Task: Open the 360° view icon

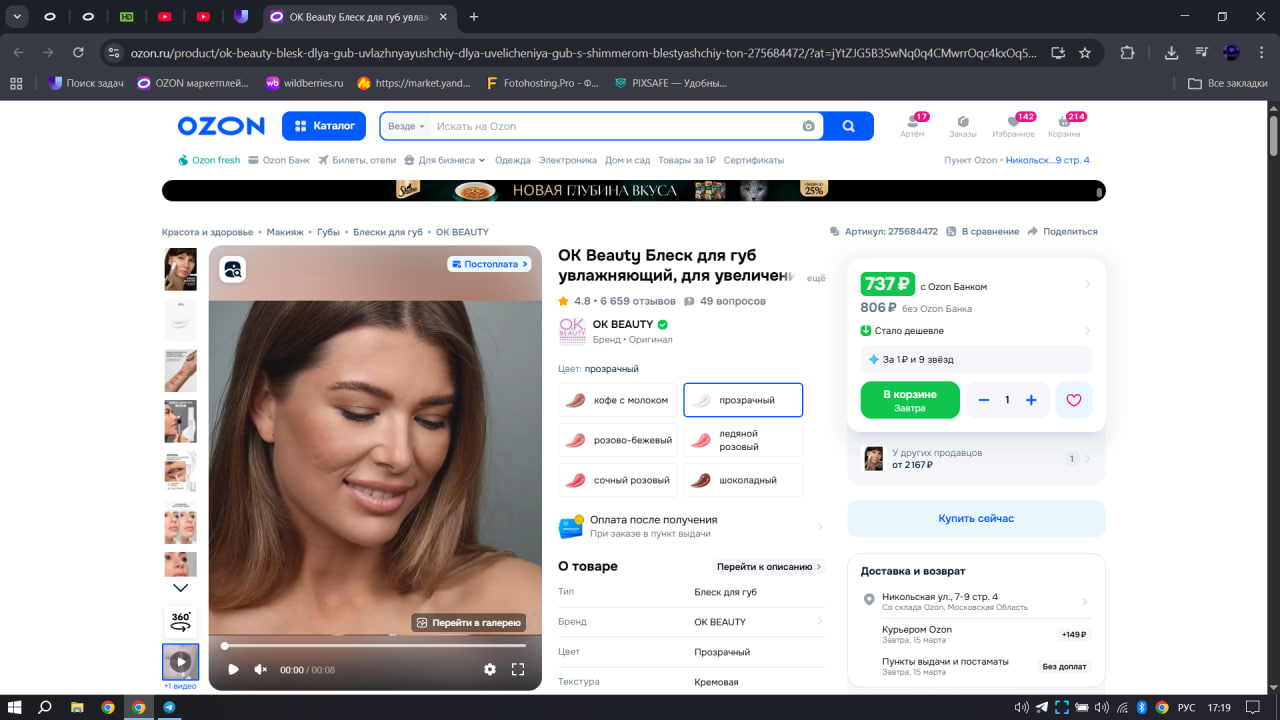Action: (181, 621)
